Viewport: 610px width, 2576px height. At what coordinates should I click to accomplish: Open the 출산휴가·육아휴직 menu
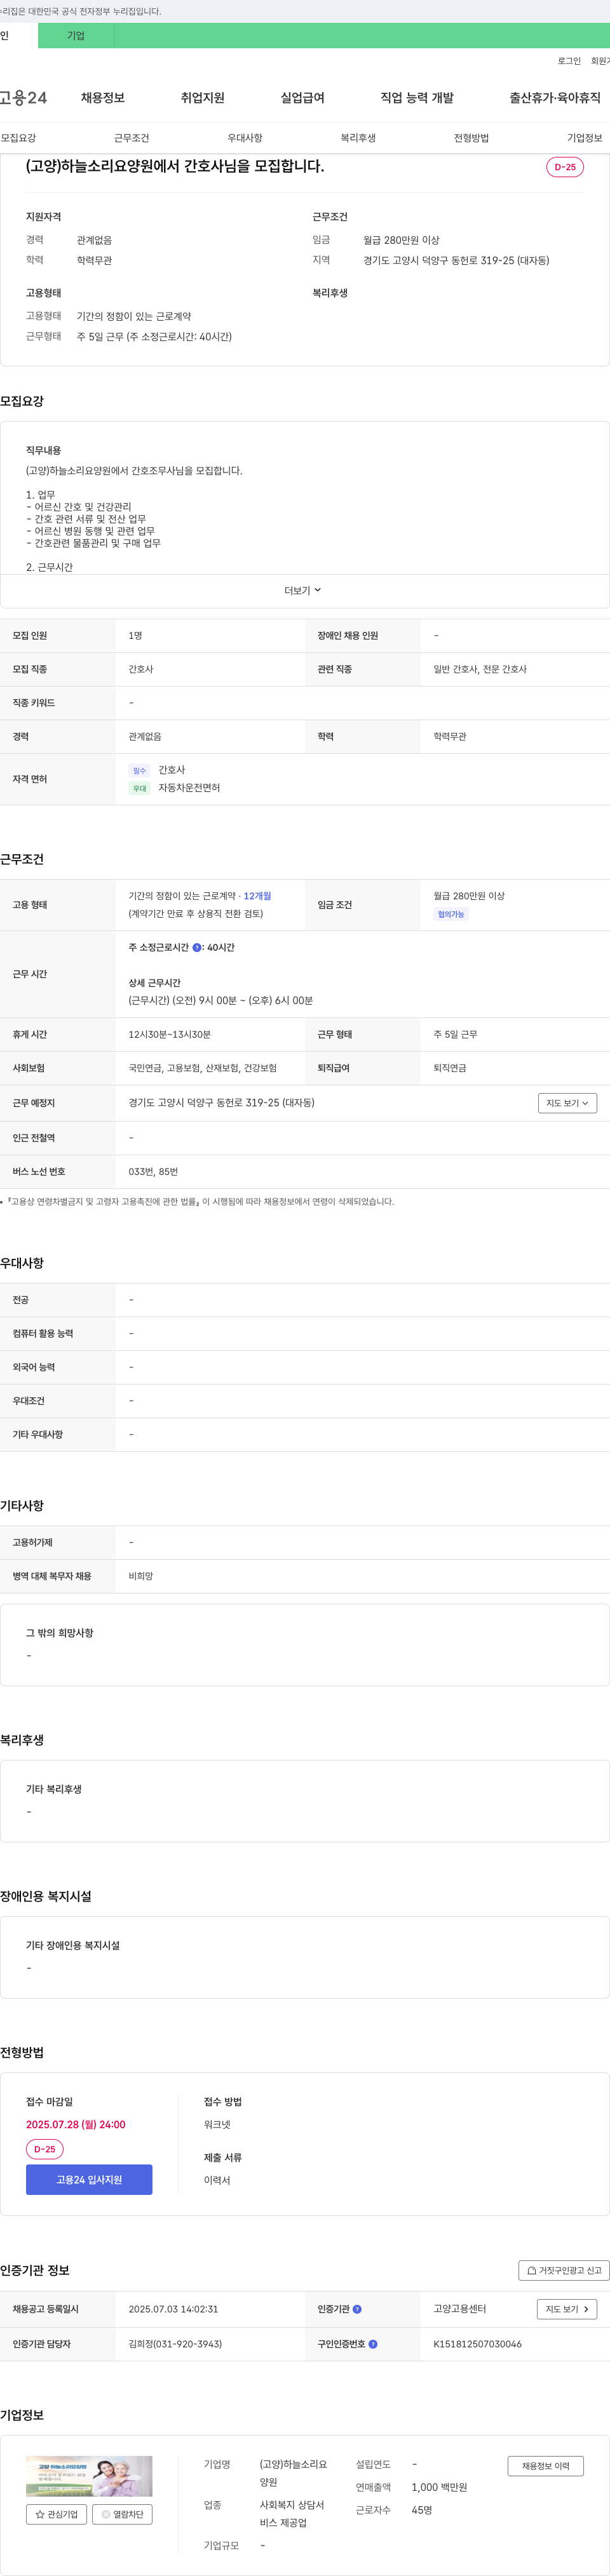click(555, 98)
